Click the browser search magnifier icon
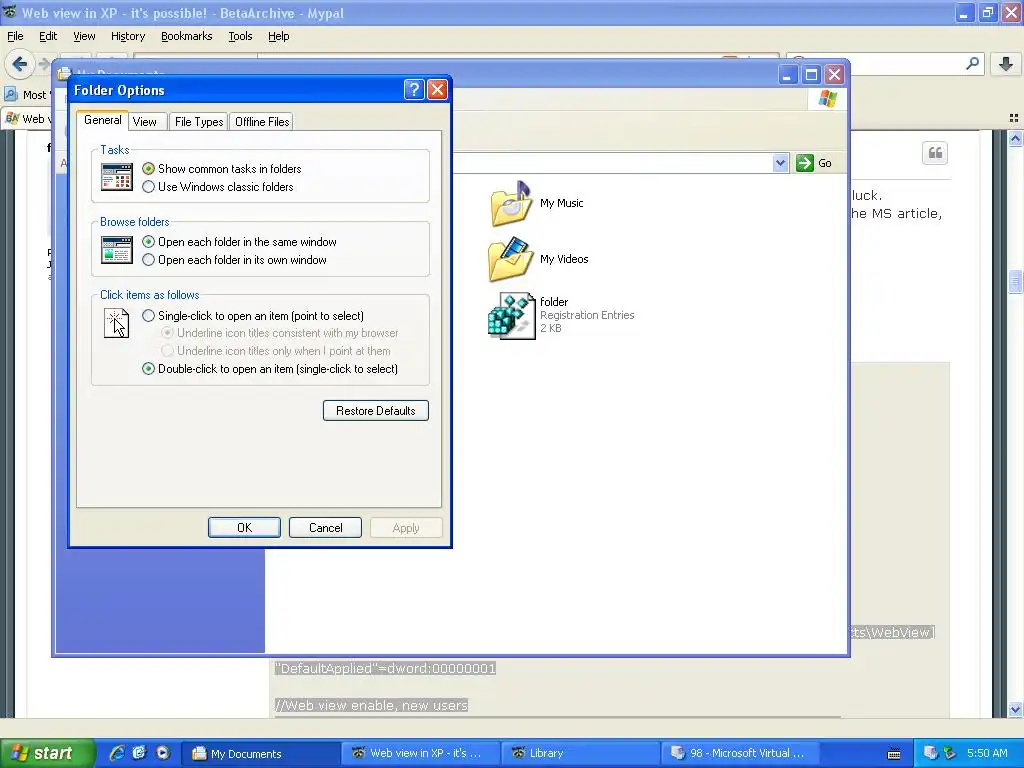This screenshot has height=768, width=1024. (x=972, y=63)
